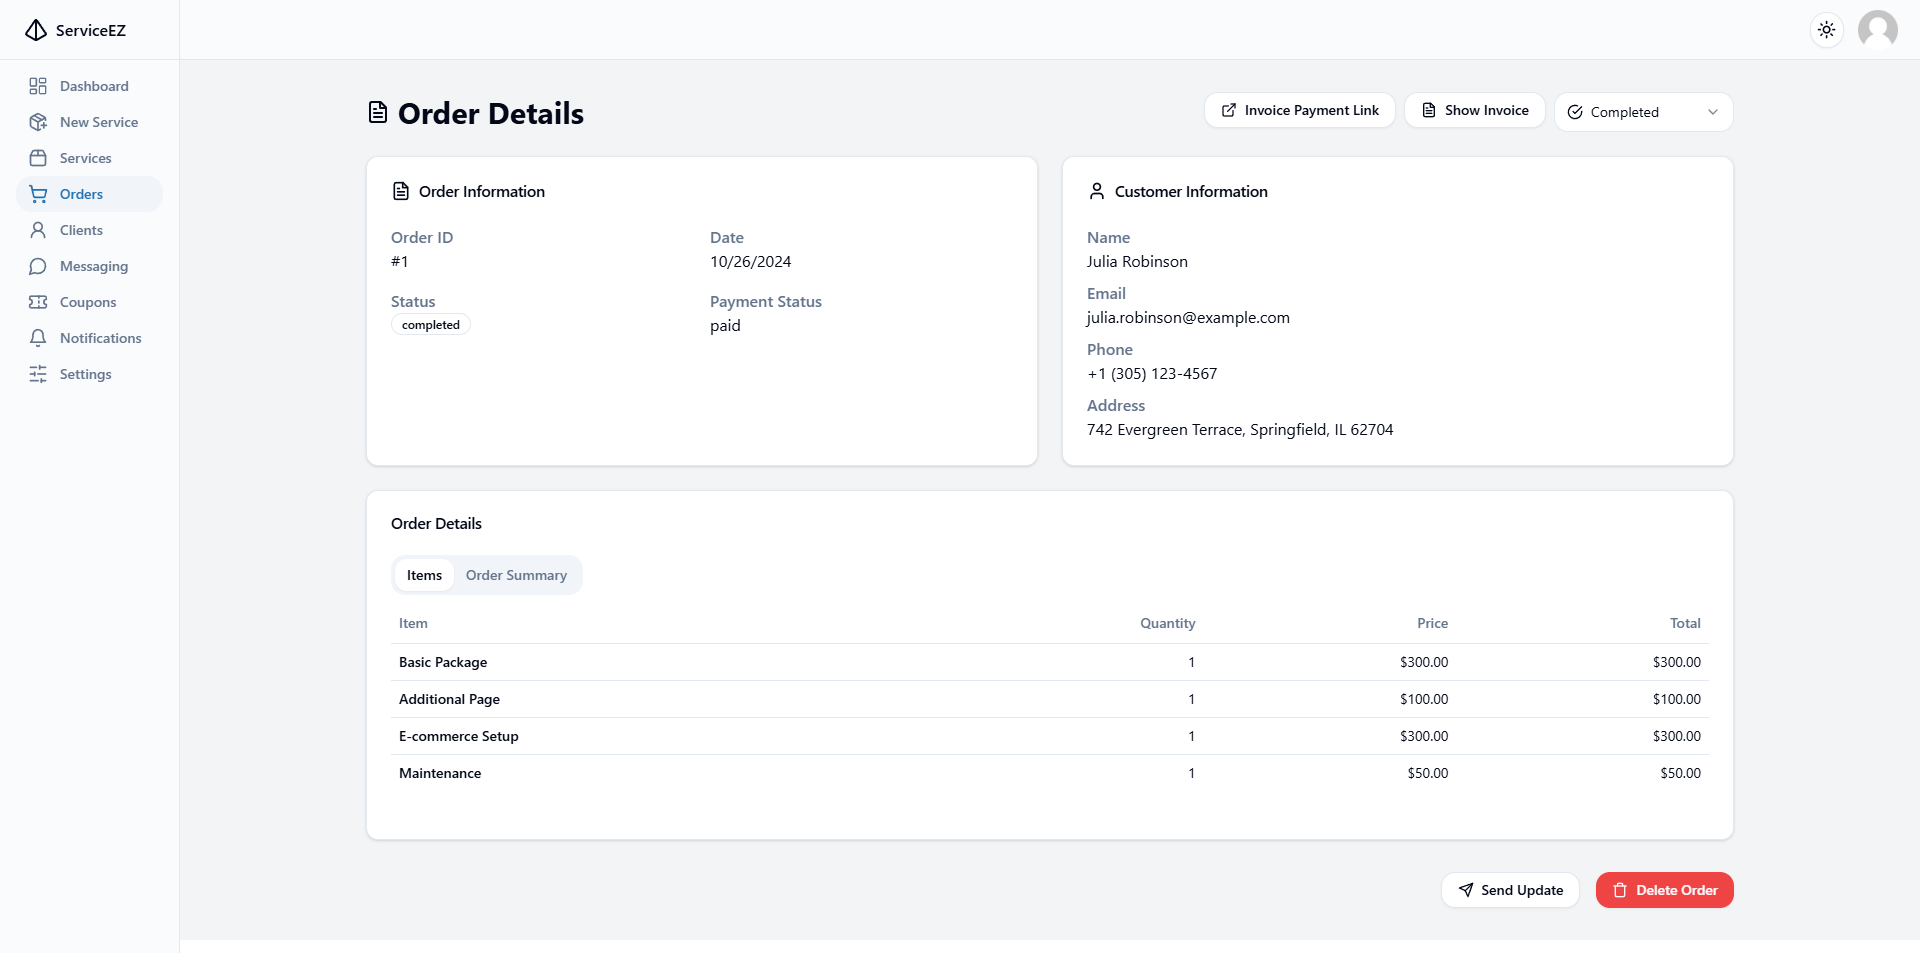Open the Messaging chat bubble icon
This screenshot has height=953, width=1920.
click(x=38, y=266)
